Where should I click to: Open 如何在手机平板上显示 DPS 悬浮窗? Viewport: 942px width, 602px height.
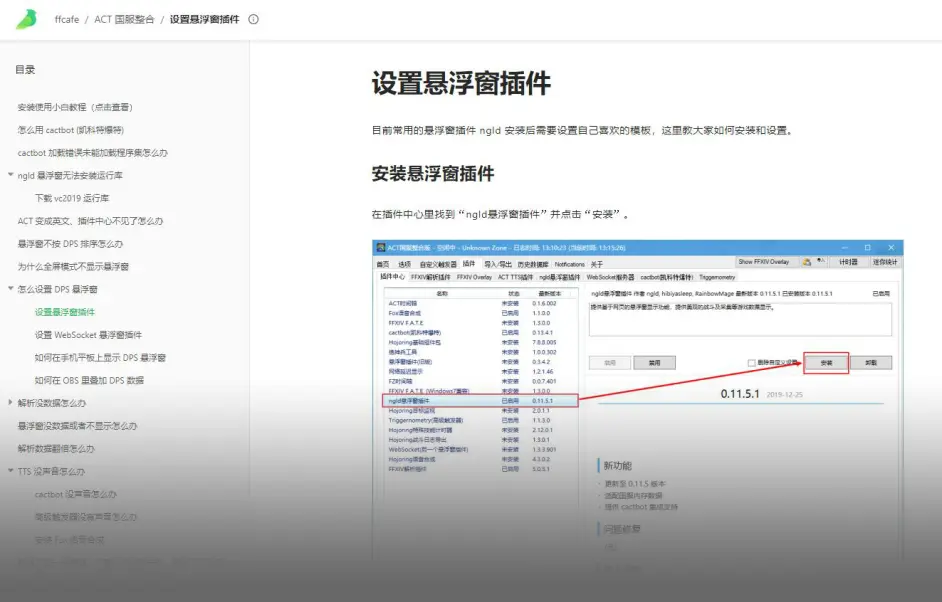tap(100, 357)
